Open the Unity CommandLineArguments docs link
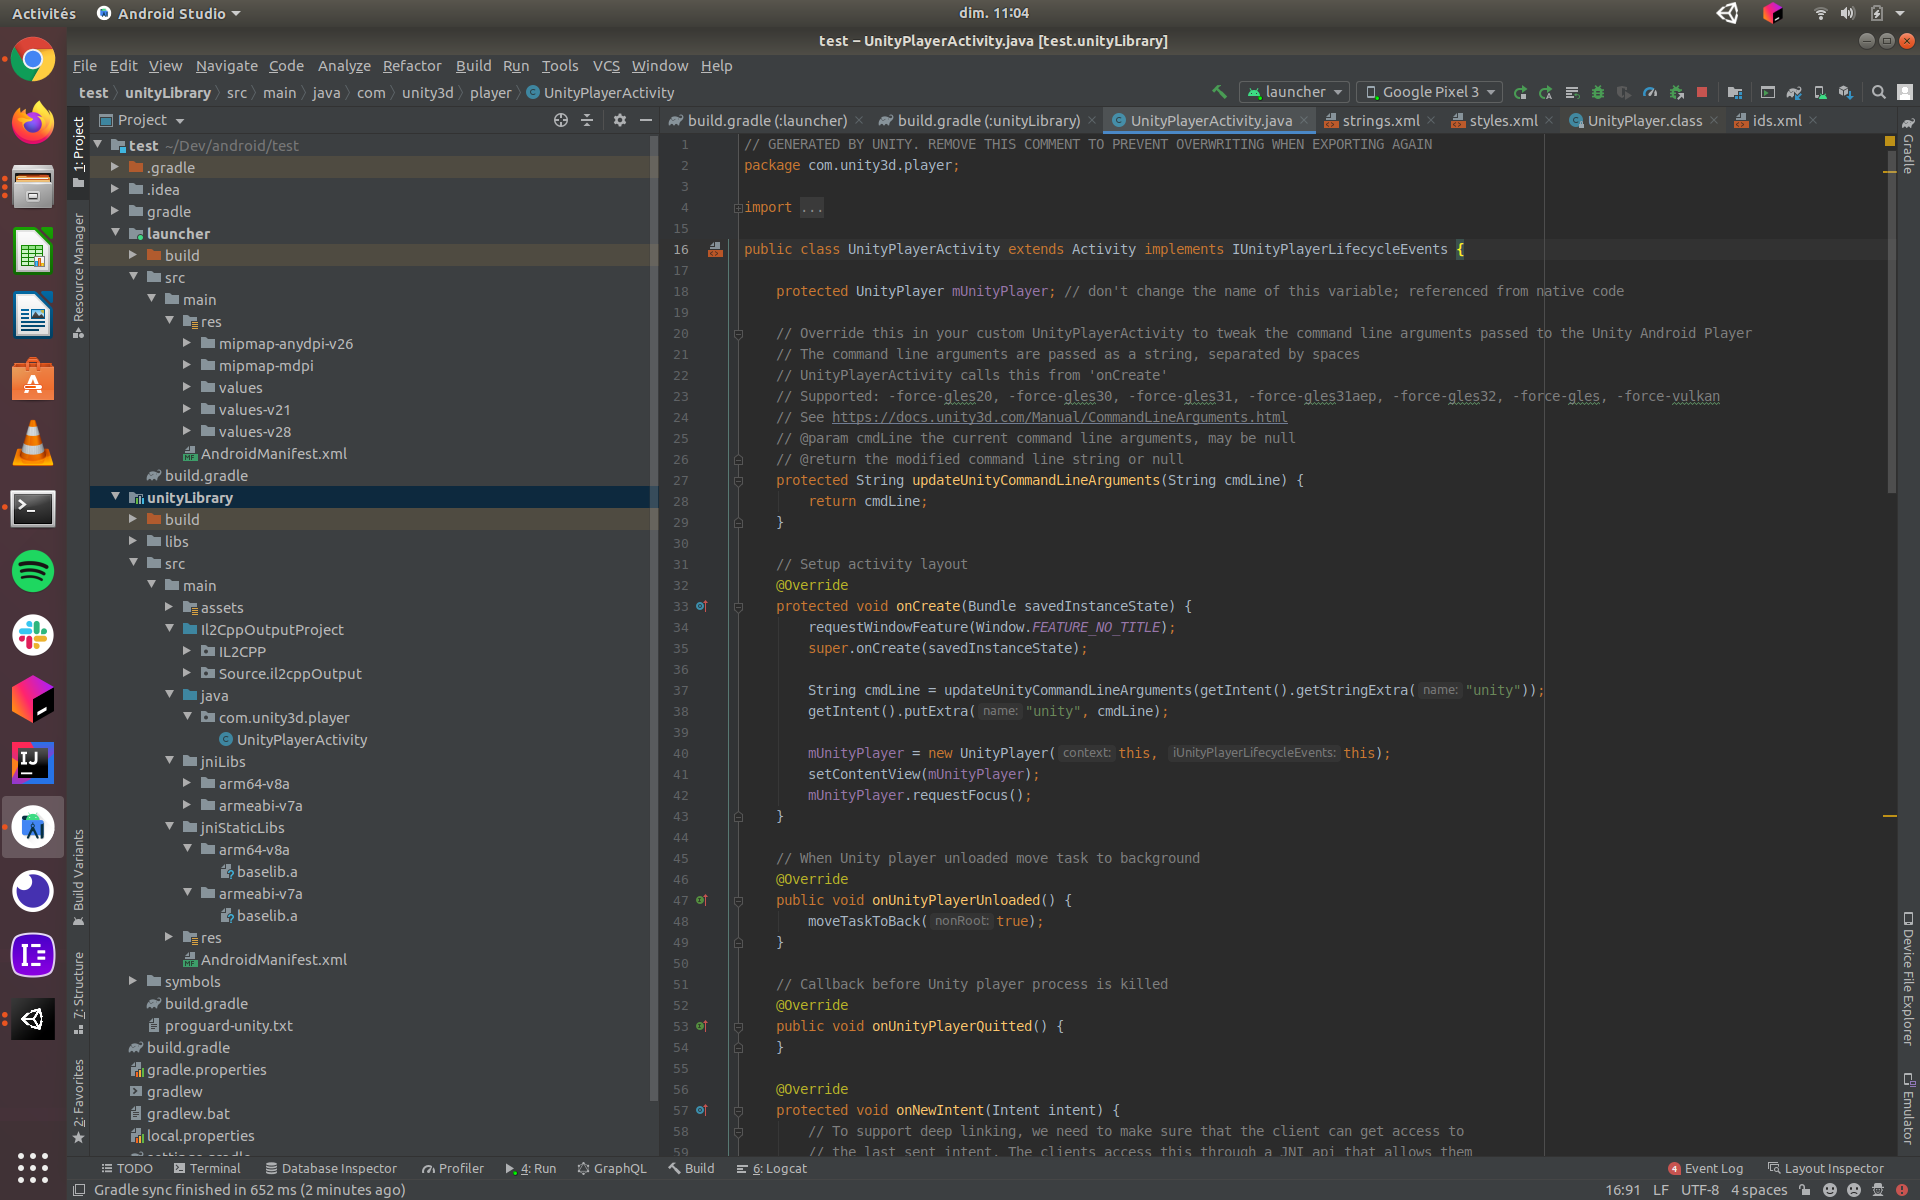The height and width of the screenshot is (1200, 1920). pyautogui.click(x=1059, y=417)
